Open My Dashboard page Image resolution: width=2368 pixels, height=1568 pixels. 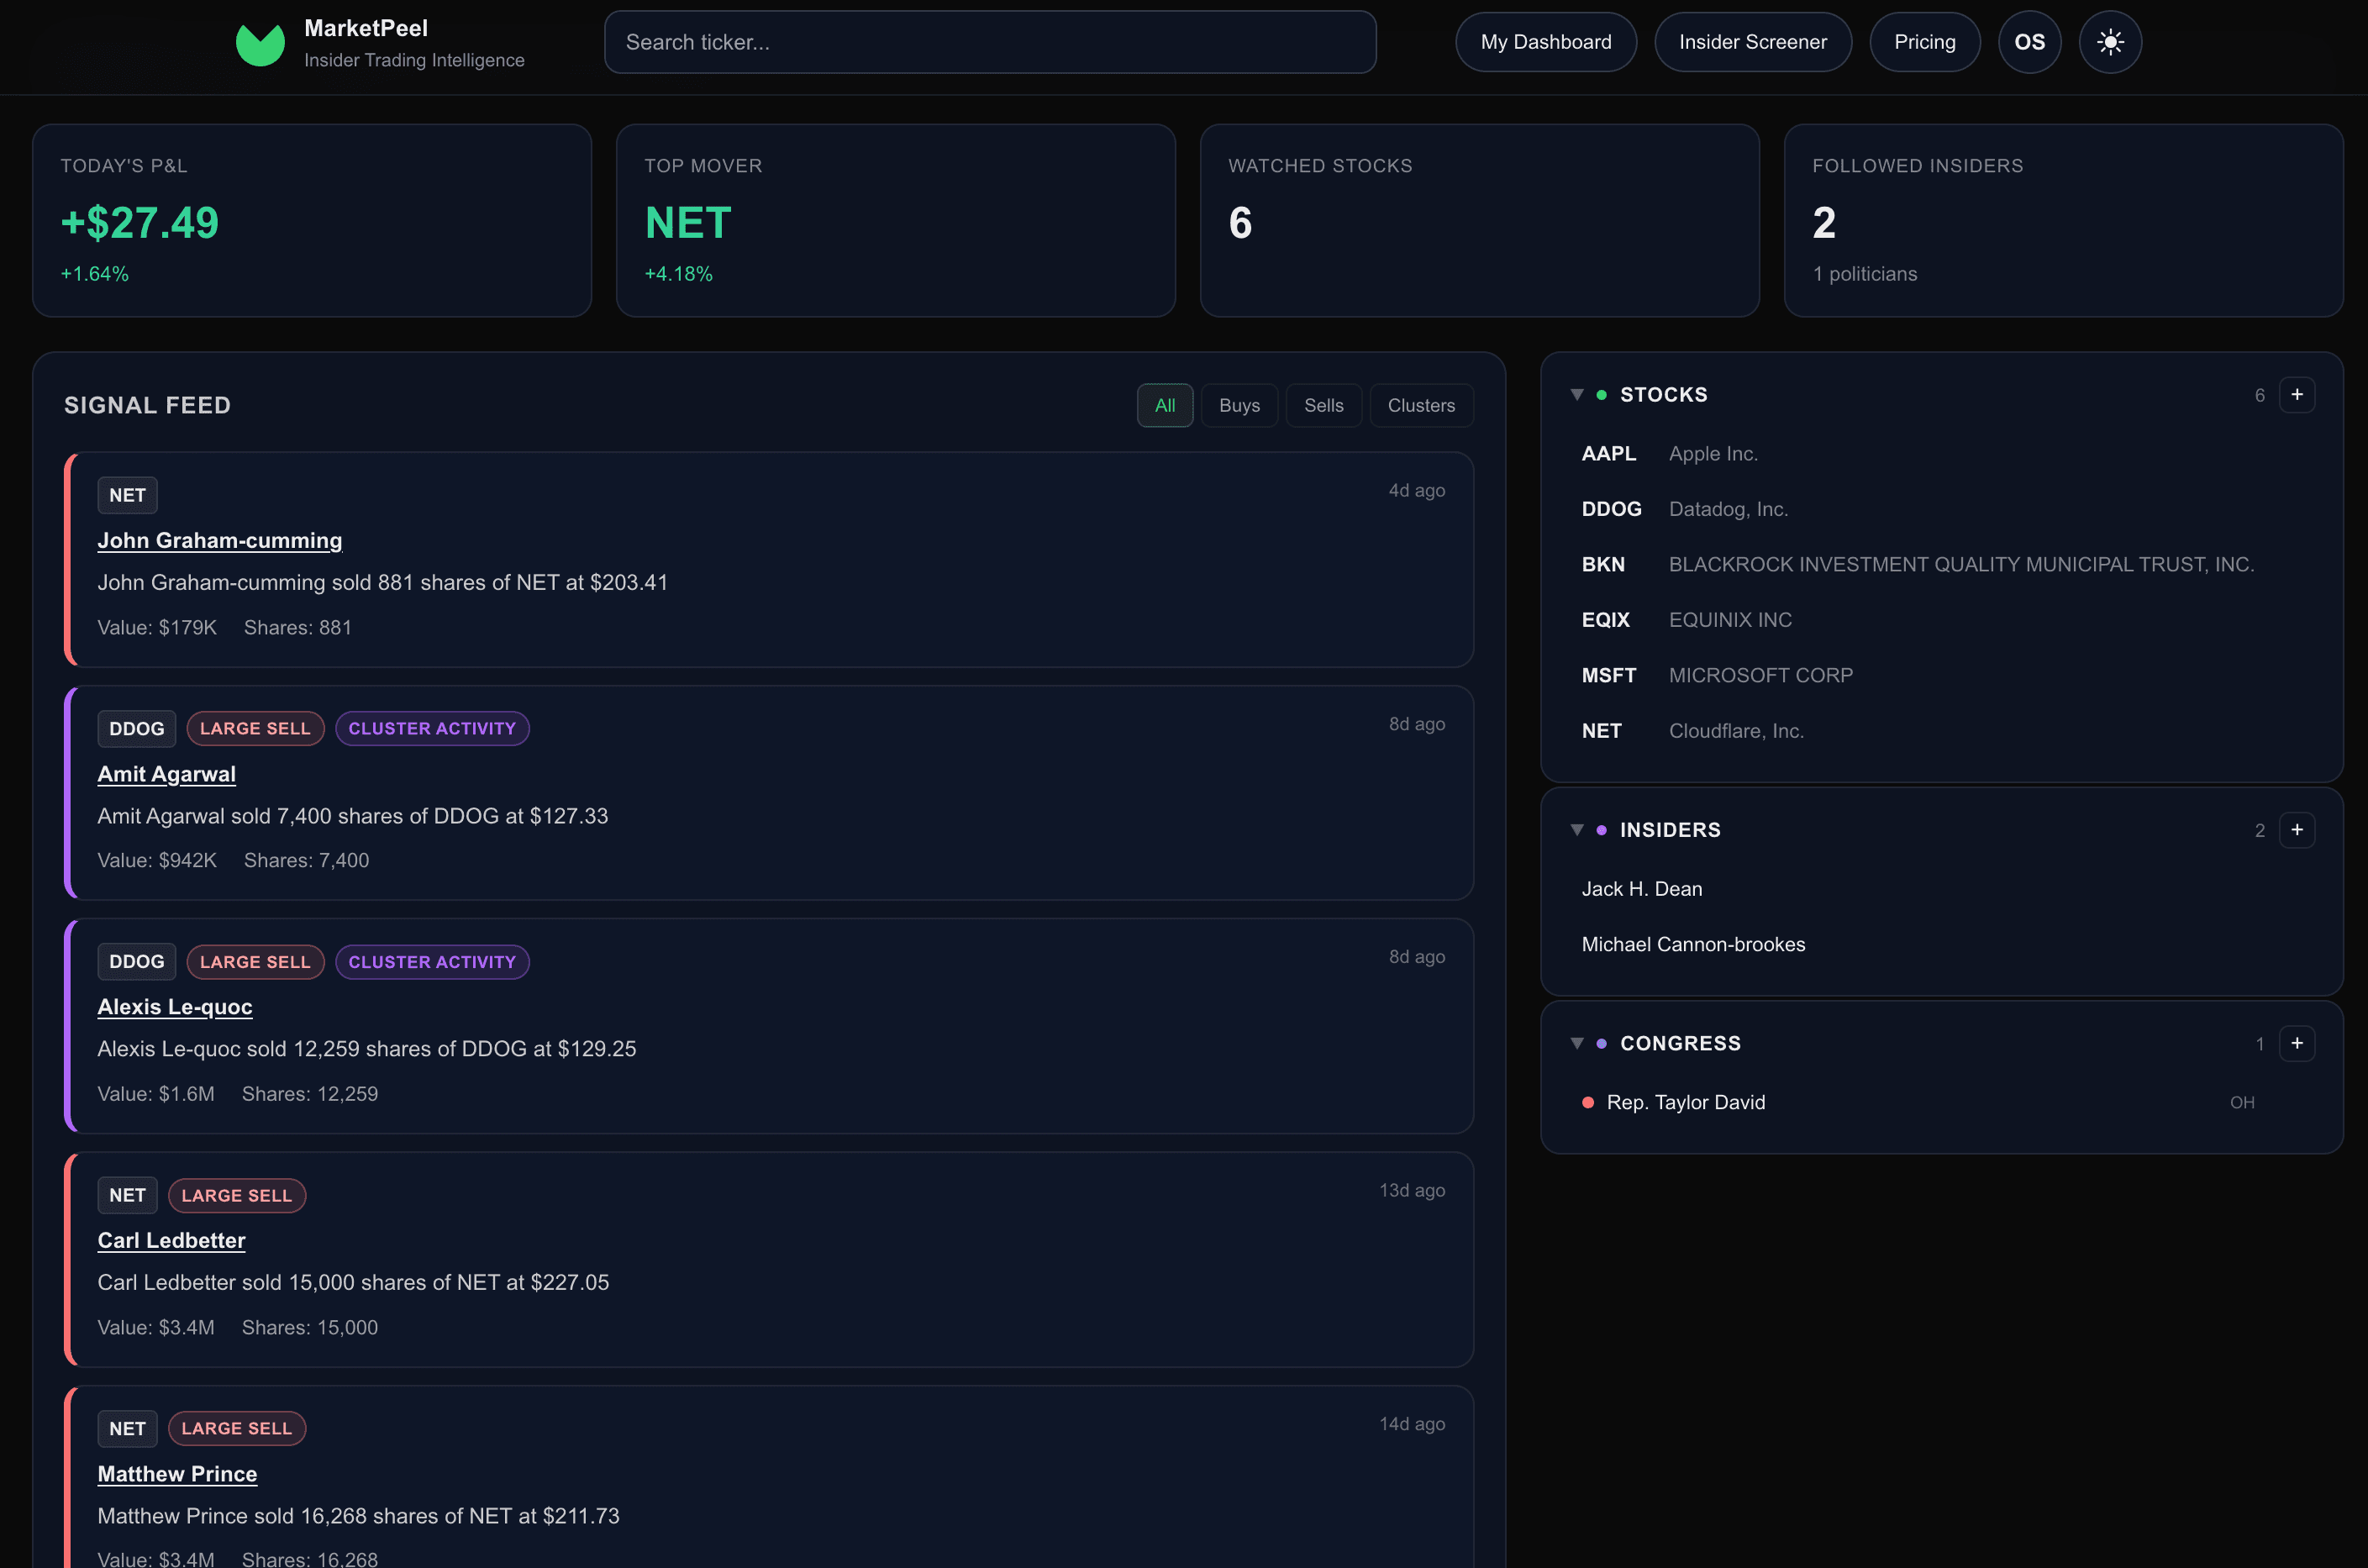(1546, 42)
